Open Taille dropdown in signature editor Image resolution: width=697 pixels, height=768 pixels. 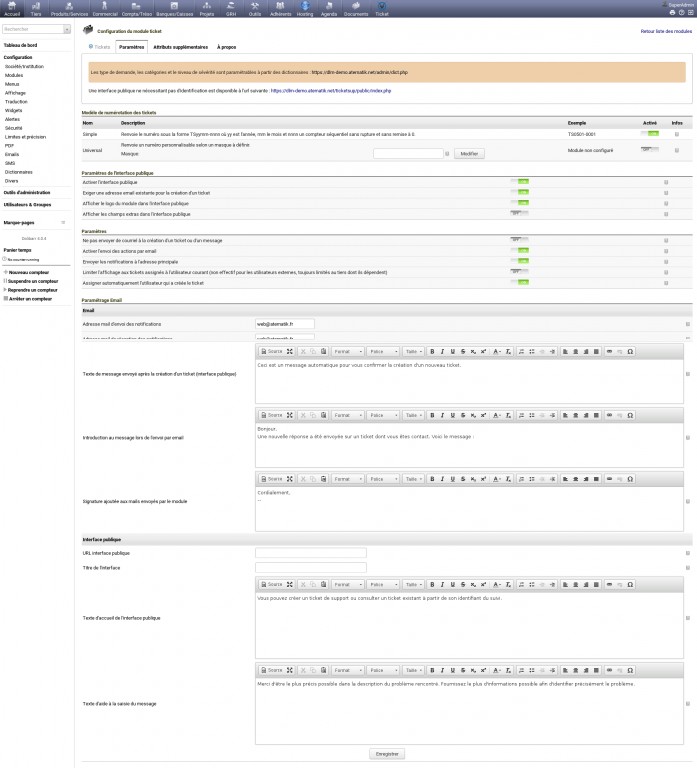[413, 479]
